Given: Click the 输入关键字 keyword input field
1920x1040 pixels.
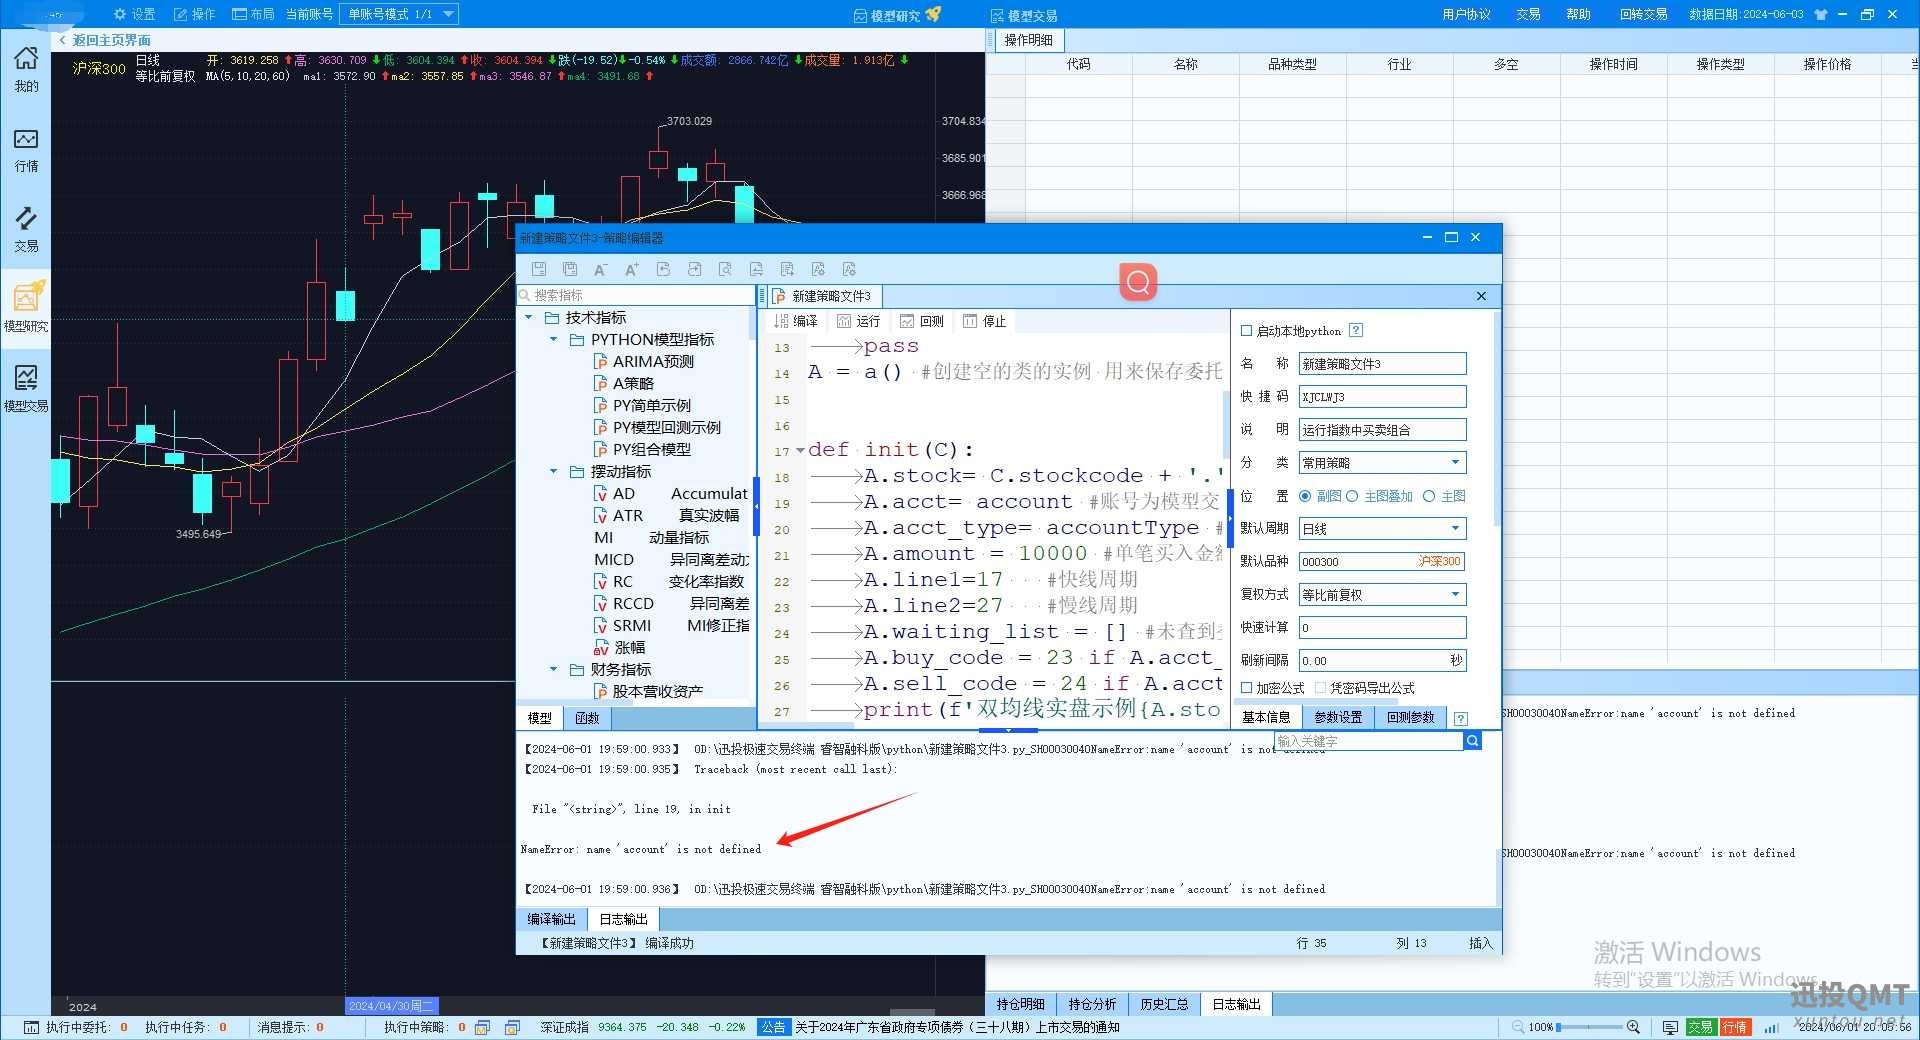Looking at the screenshot, I should pos(1369,741).
